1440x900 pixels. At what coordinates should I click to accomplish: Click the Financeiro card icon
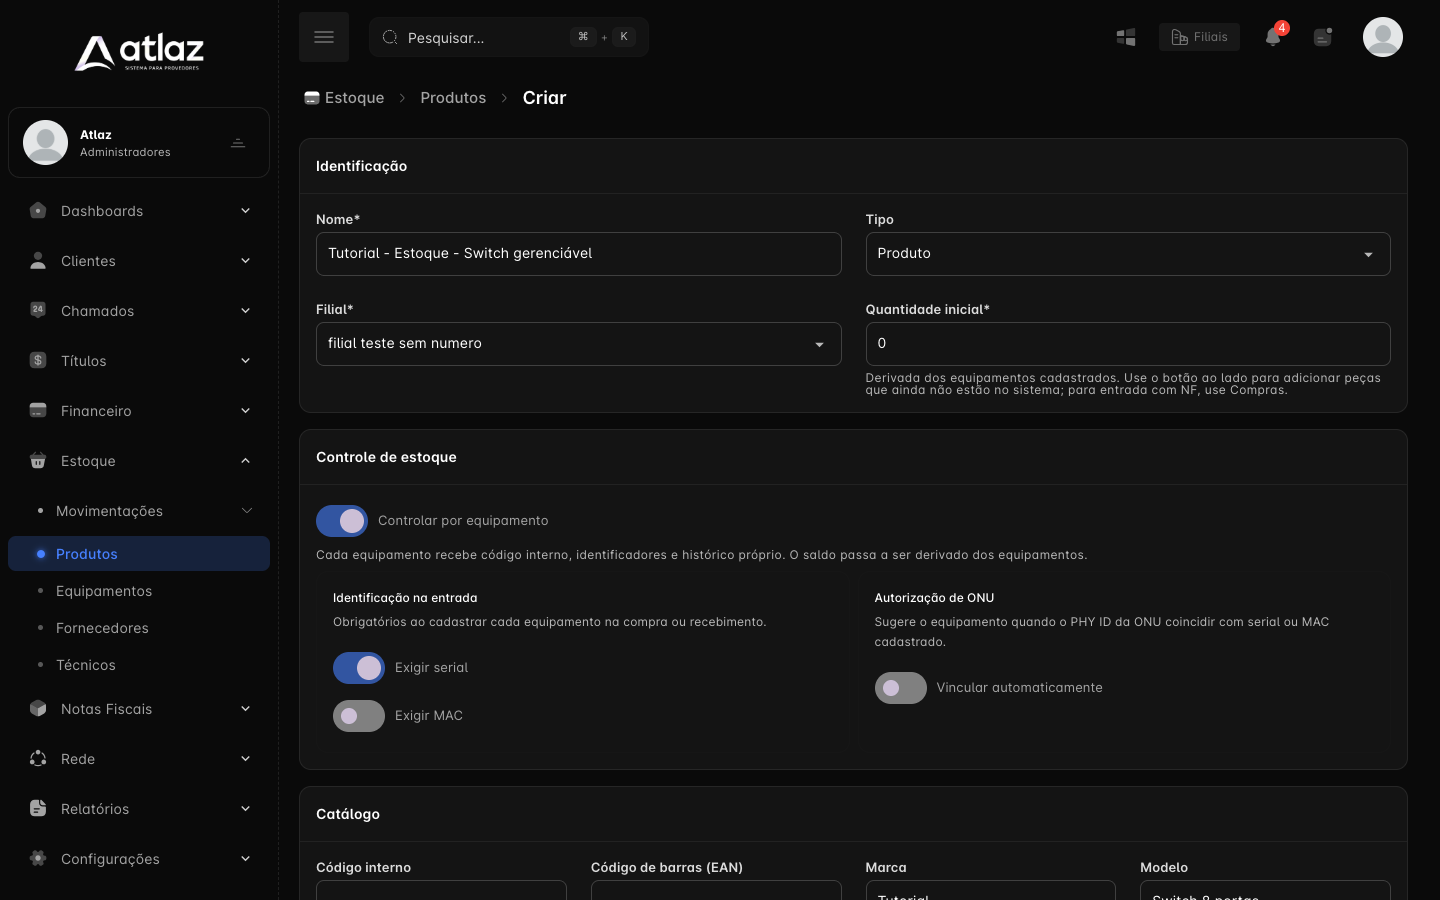tap(38, 410)
